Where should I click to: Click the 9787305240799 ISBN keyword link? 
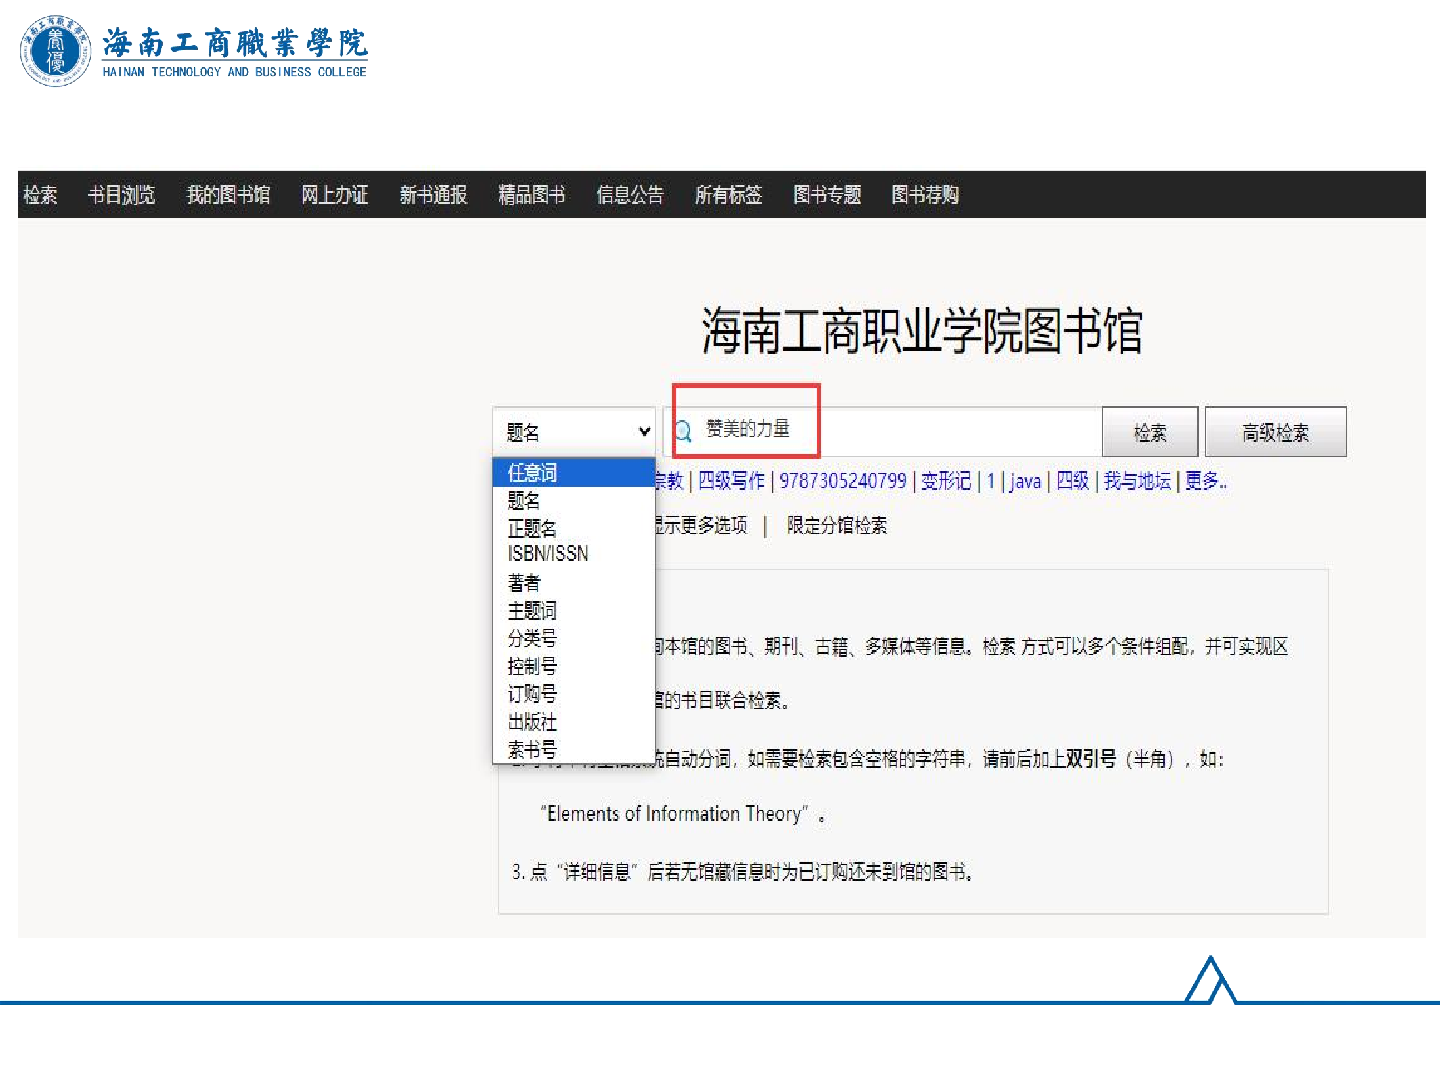click(842, 481)
